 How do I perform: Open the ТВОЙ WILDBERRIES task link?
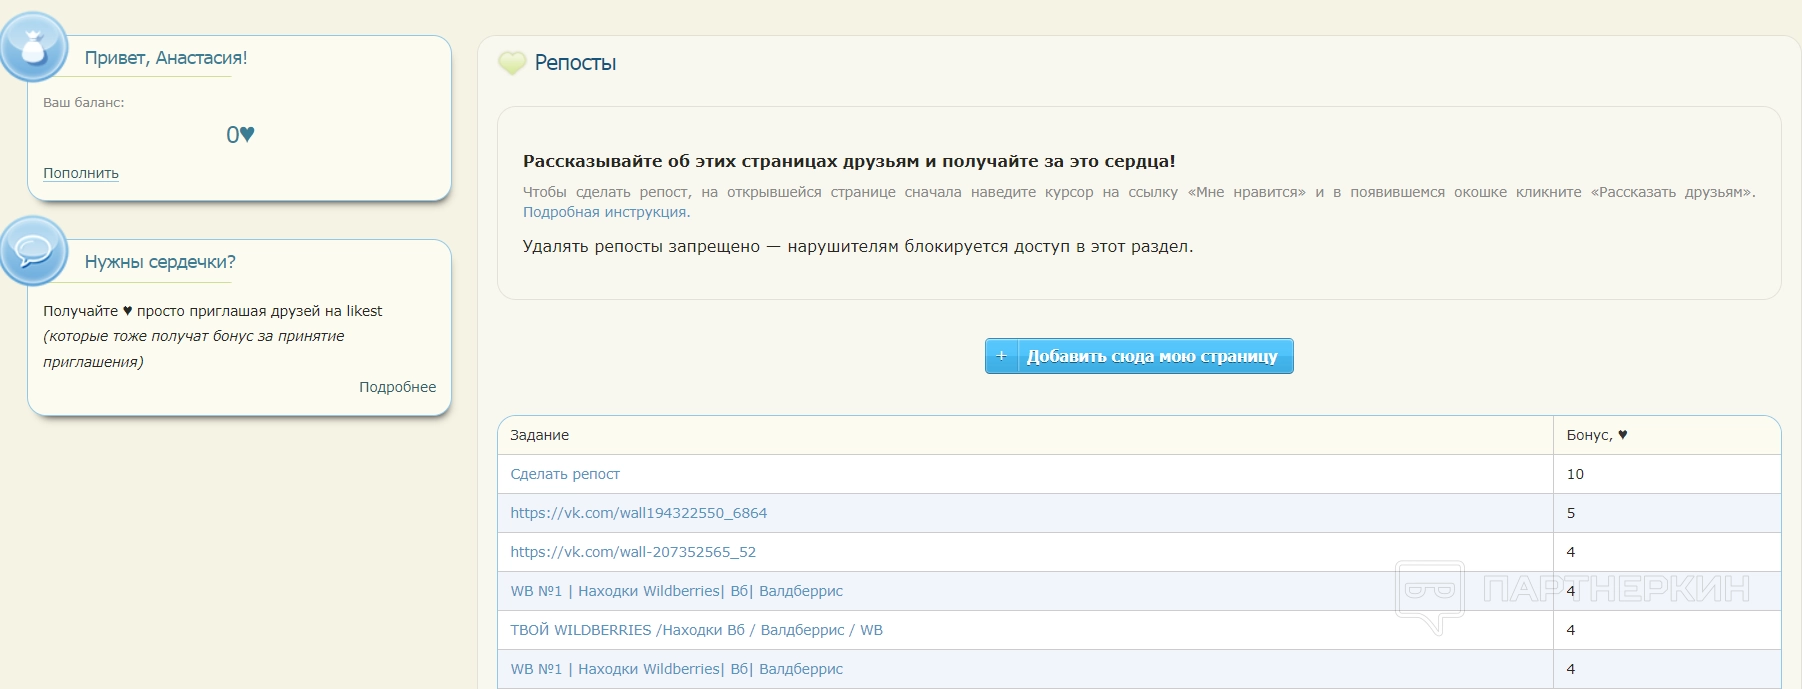(696, 630)
